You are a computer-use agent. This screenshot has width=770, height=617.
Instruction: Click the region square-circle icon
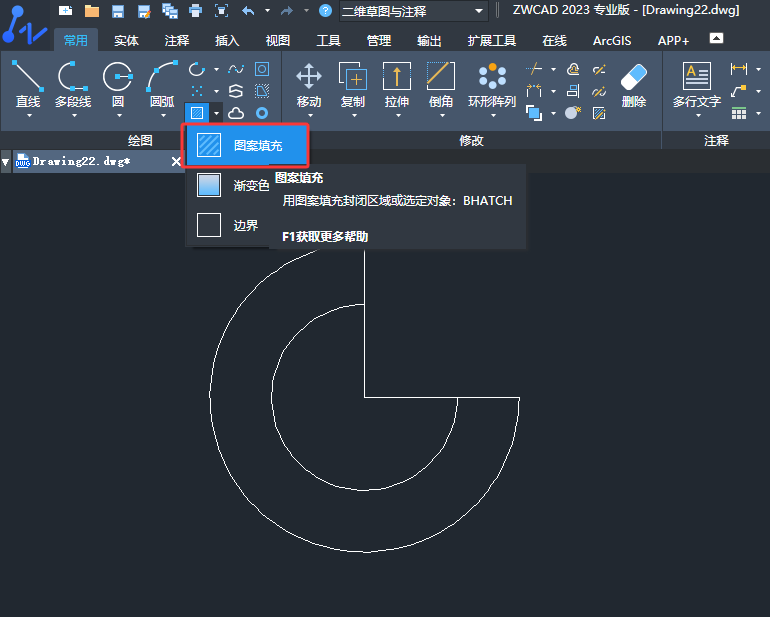tap(262, 69)
